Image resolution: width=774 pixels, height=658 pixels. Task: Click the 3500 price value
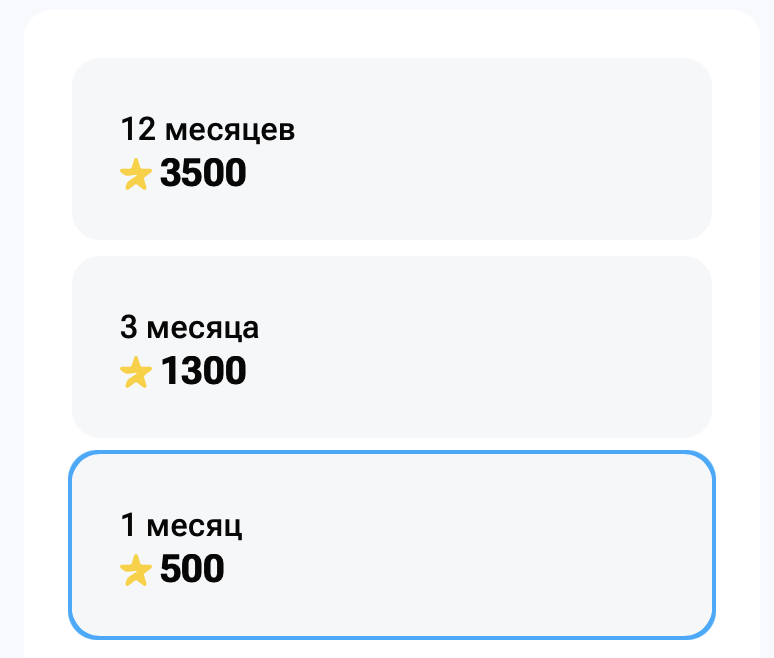pyautogui.click(x=203, y=174)
